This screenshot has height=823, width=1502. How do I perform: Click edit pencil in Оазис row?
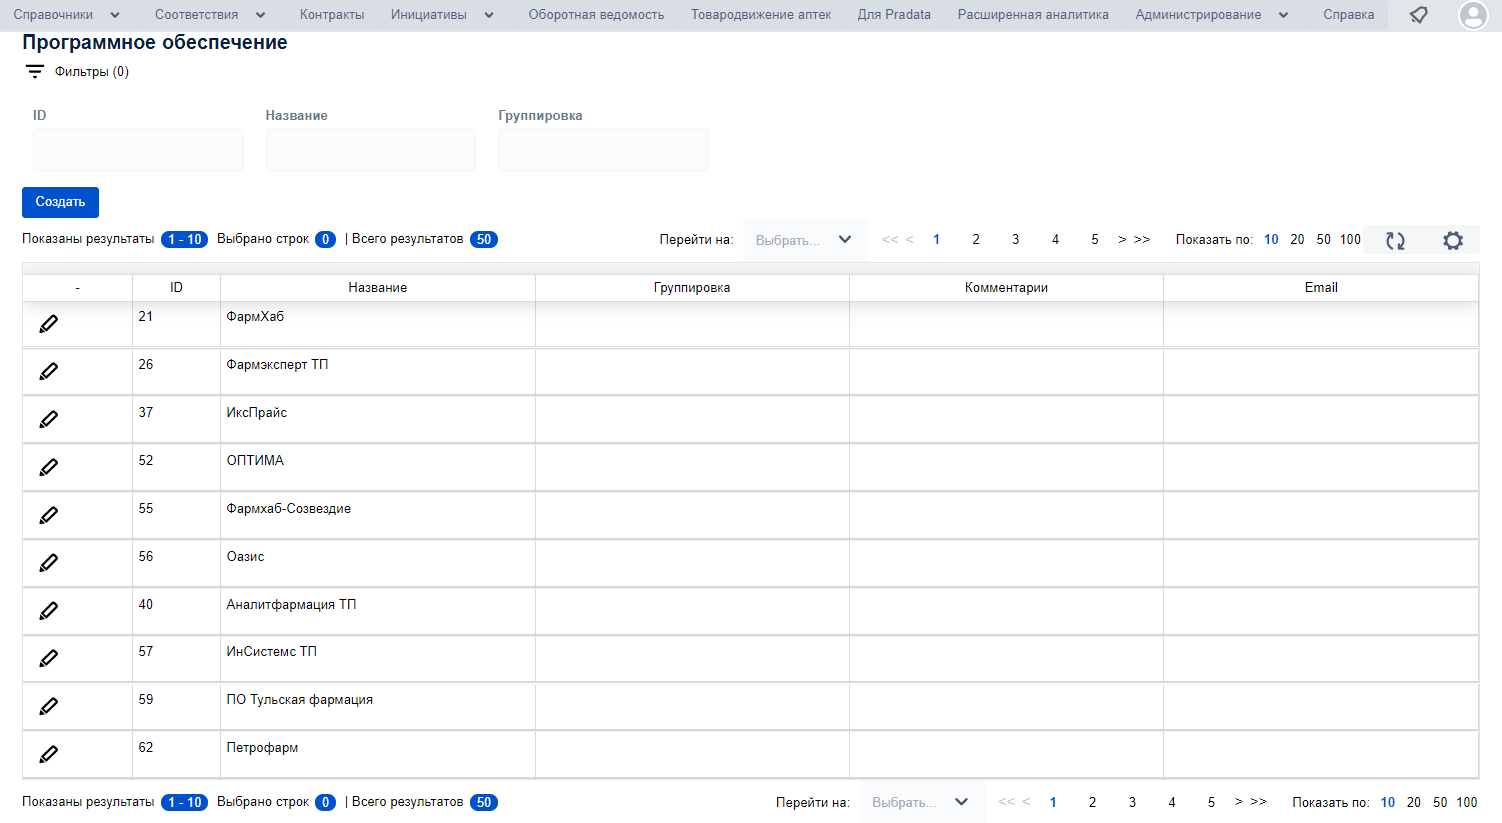tap(48, 564)
